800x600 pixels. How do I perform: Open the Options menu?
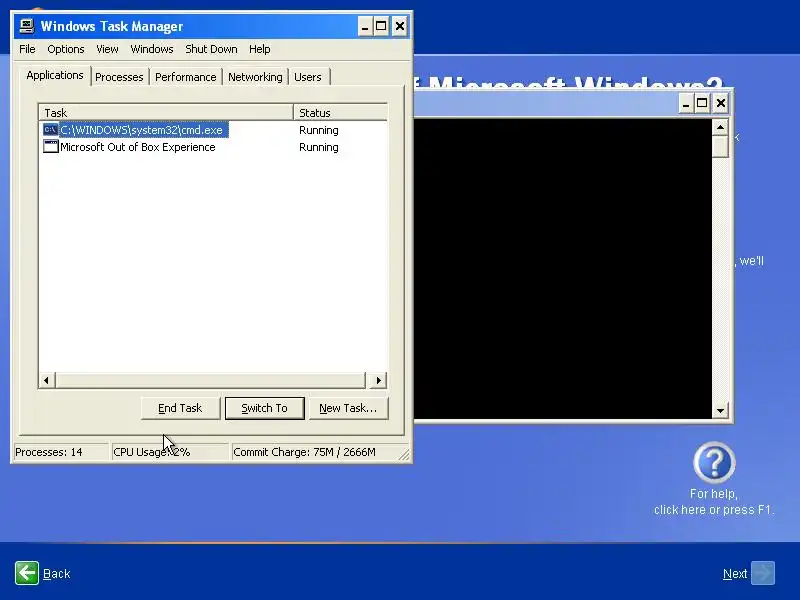[x=66, y=49]
